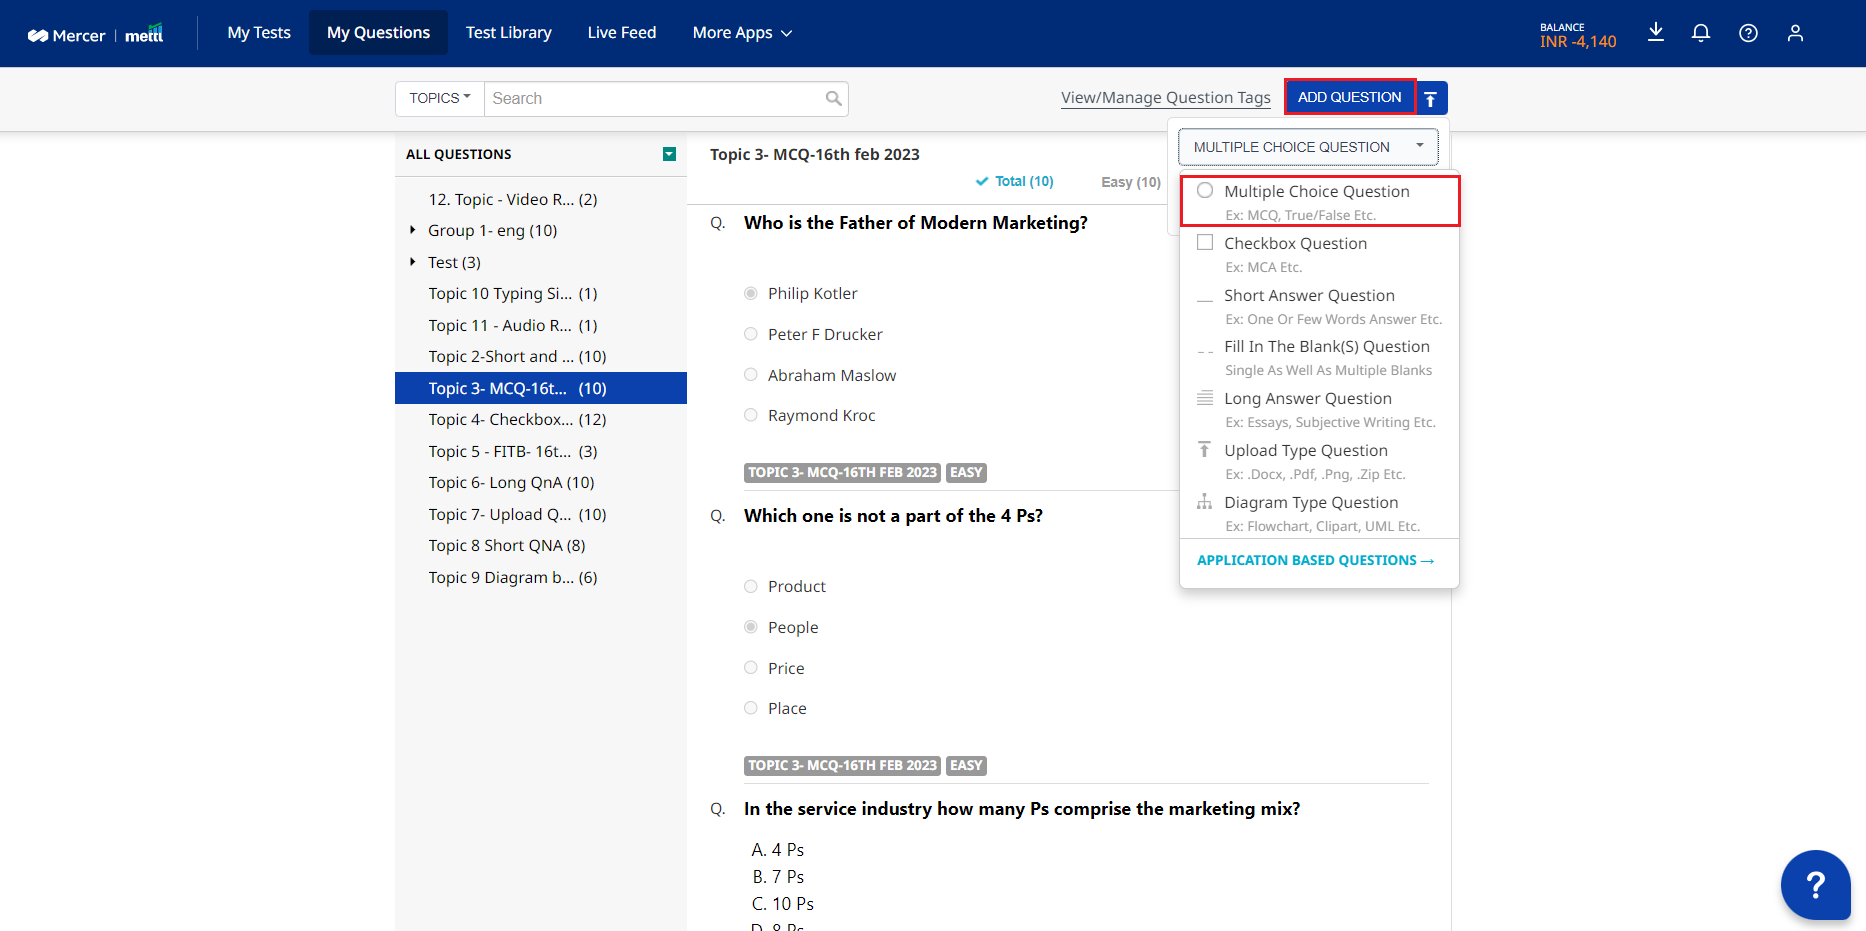
Task: Go to My Tests tab
Action: [x=259, y=33]
